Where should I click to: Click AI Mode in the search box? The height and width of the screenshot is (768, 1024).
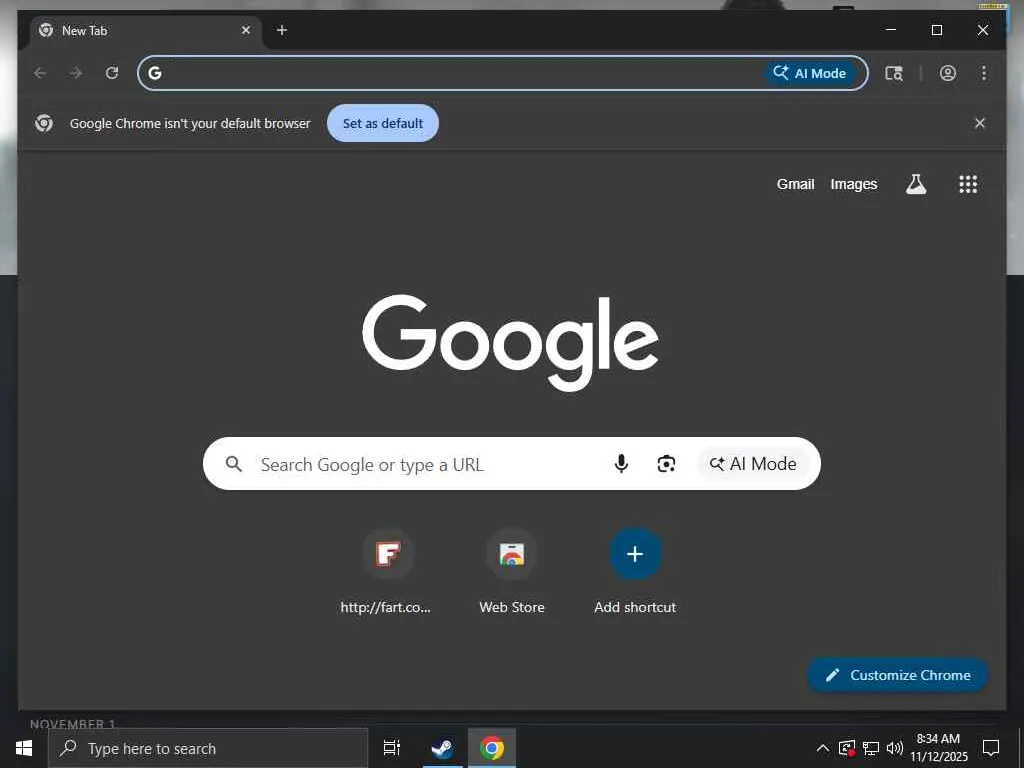[x=753, y=464]
